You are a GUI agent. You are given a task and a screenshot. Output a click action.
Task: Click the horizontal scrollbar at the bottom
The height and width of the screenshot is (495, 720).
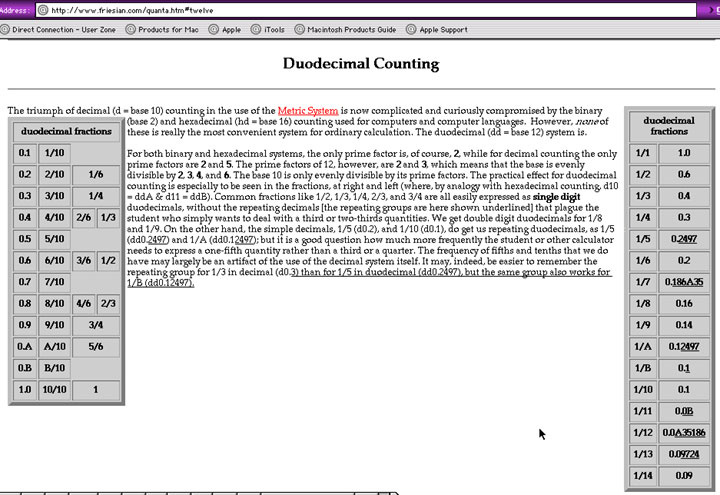(200, 491)
